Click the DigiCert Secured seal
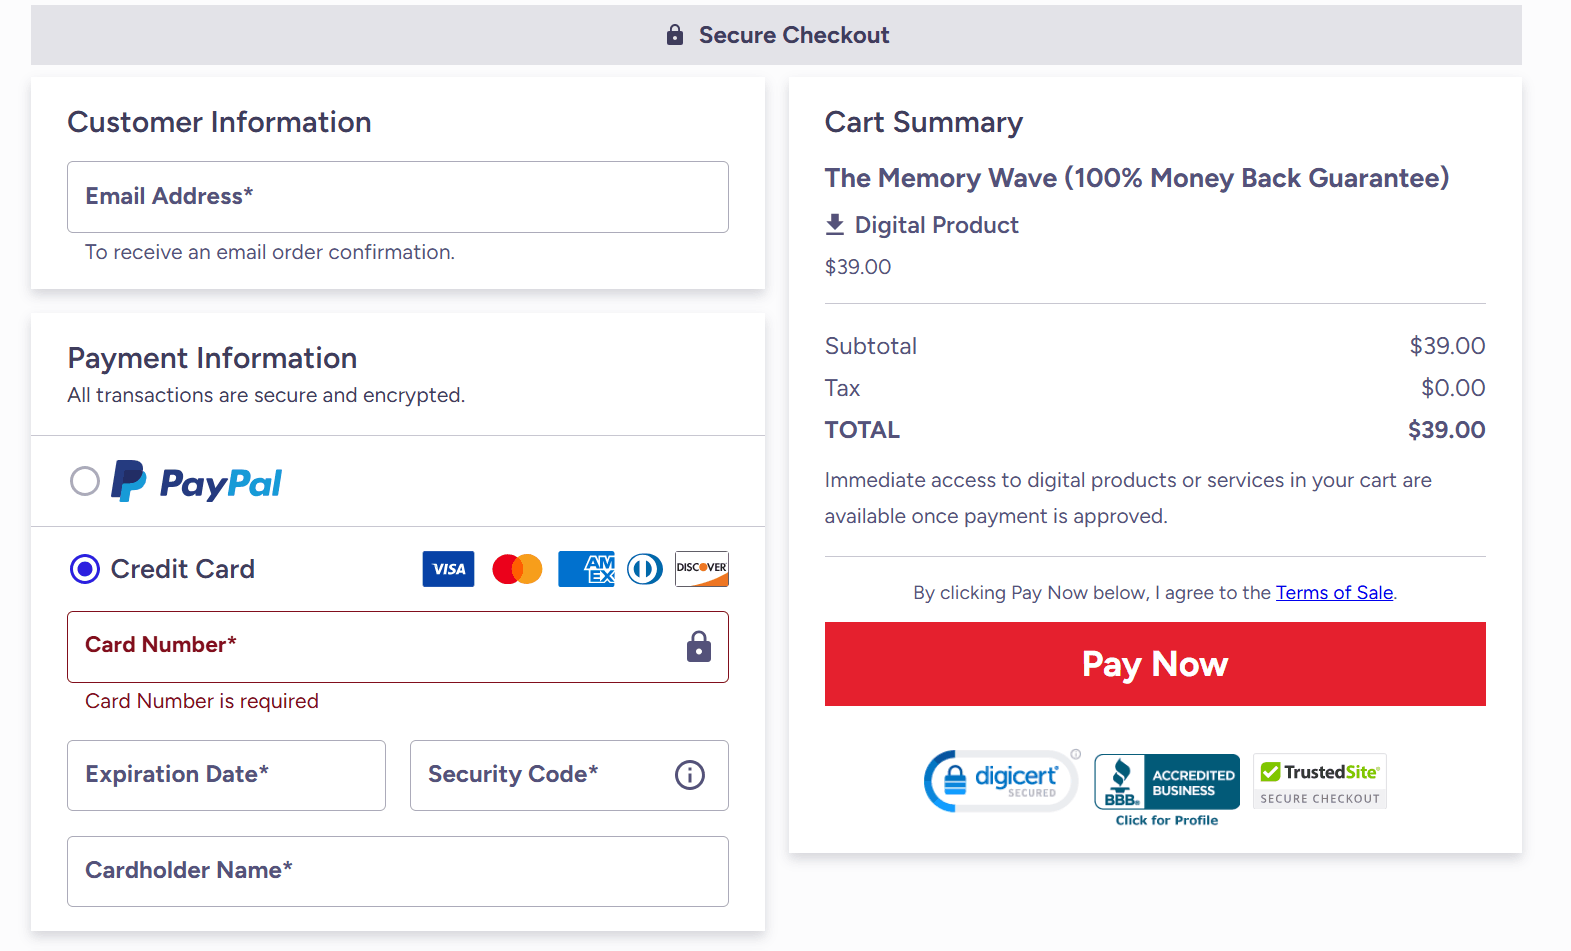The image size is (1571, 951). 1000,781
